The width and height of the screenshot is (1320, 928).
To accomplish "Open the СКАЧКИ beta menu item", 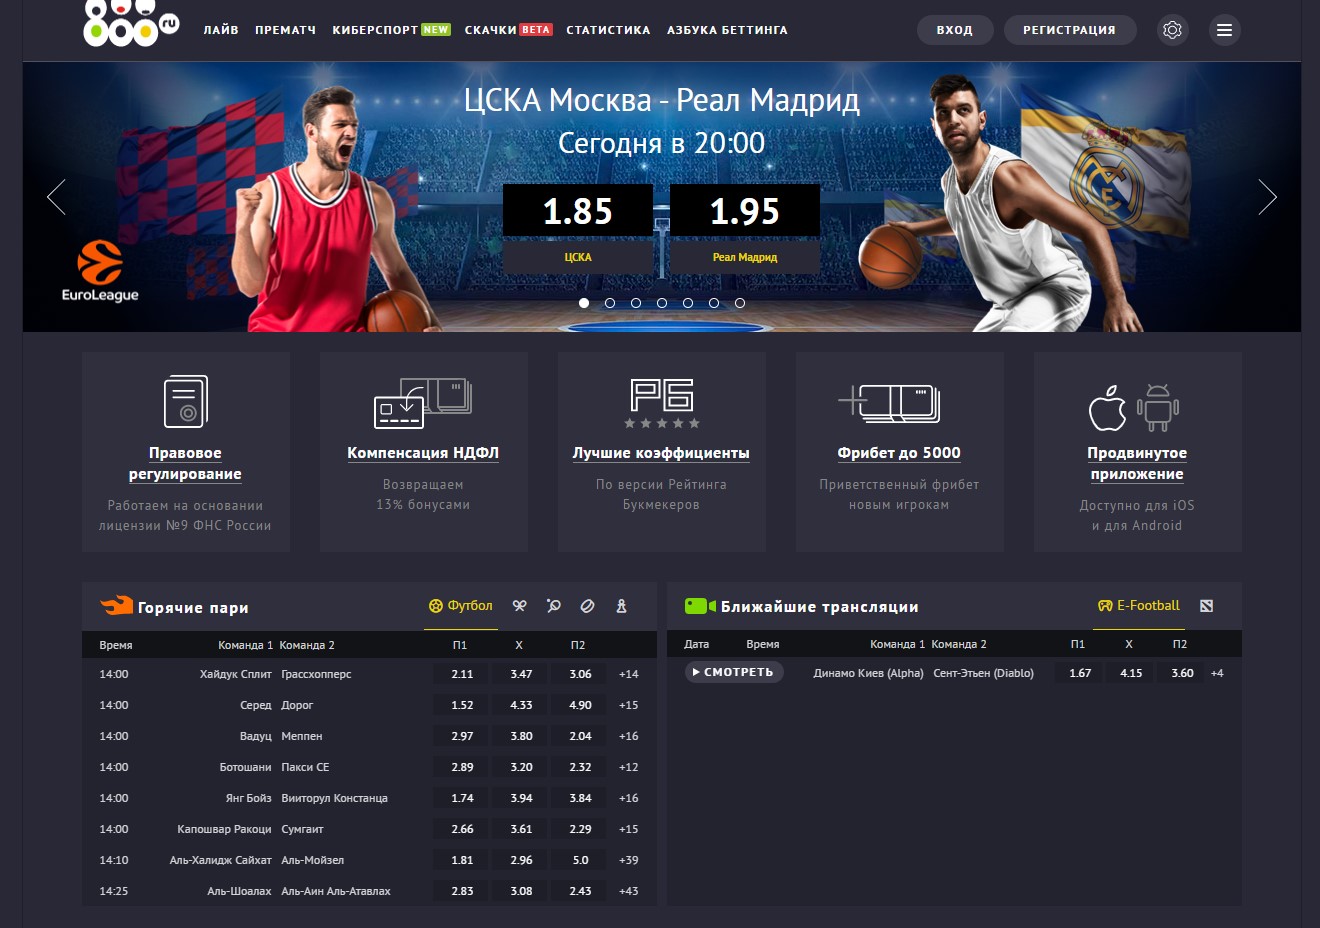I will click(x=508, y=30).
